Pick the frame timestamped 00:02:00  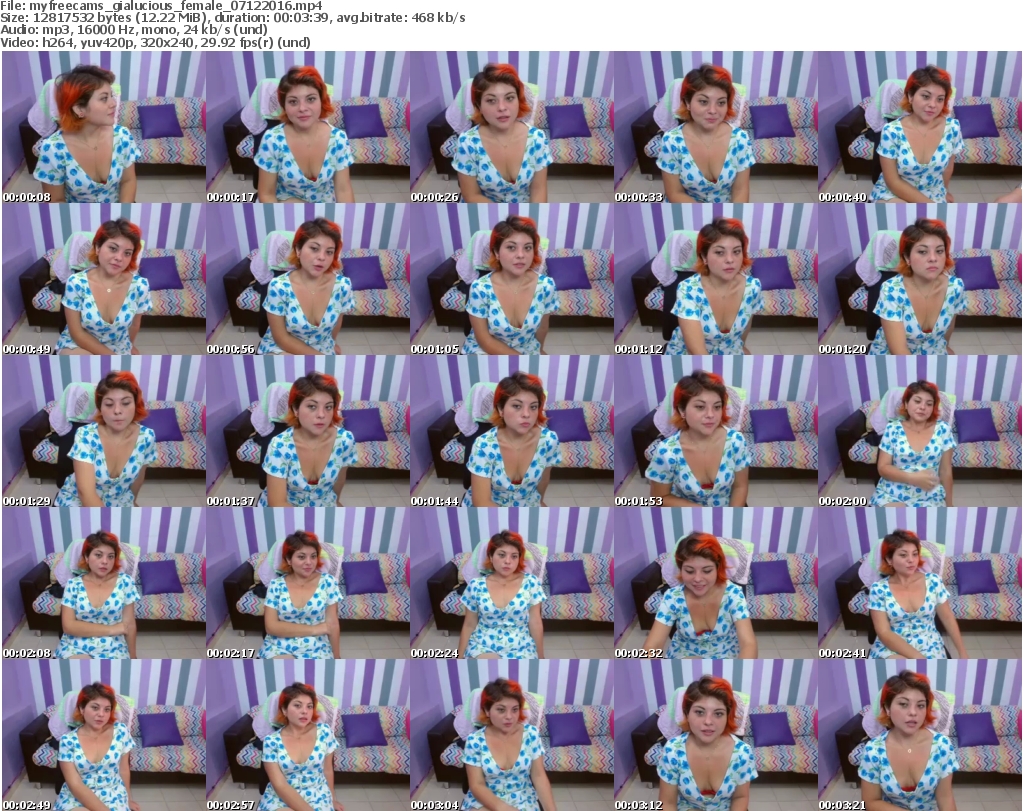click(920, 432)
